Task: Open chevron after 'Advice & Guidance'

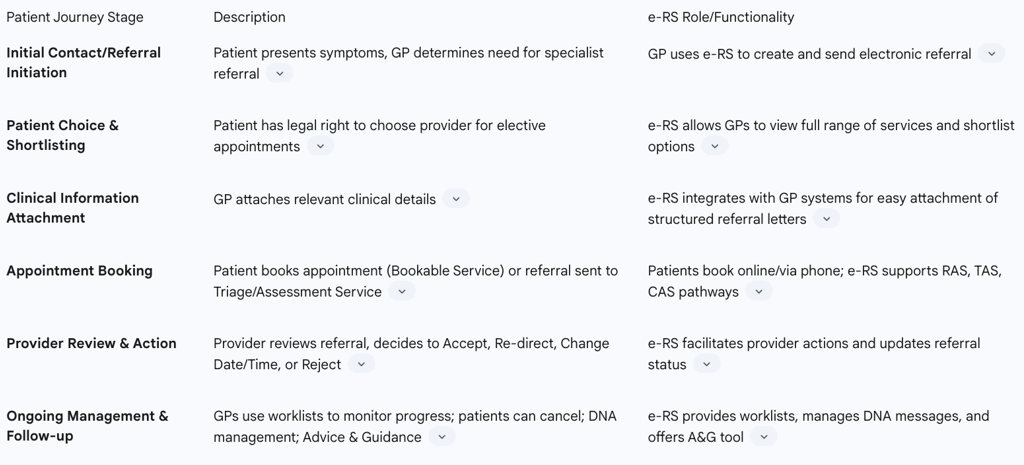Action: click(441, 437)
